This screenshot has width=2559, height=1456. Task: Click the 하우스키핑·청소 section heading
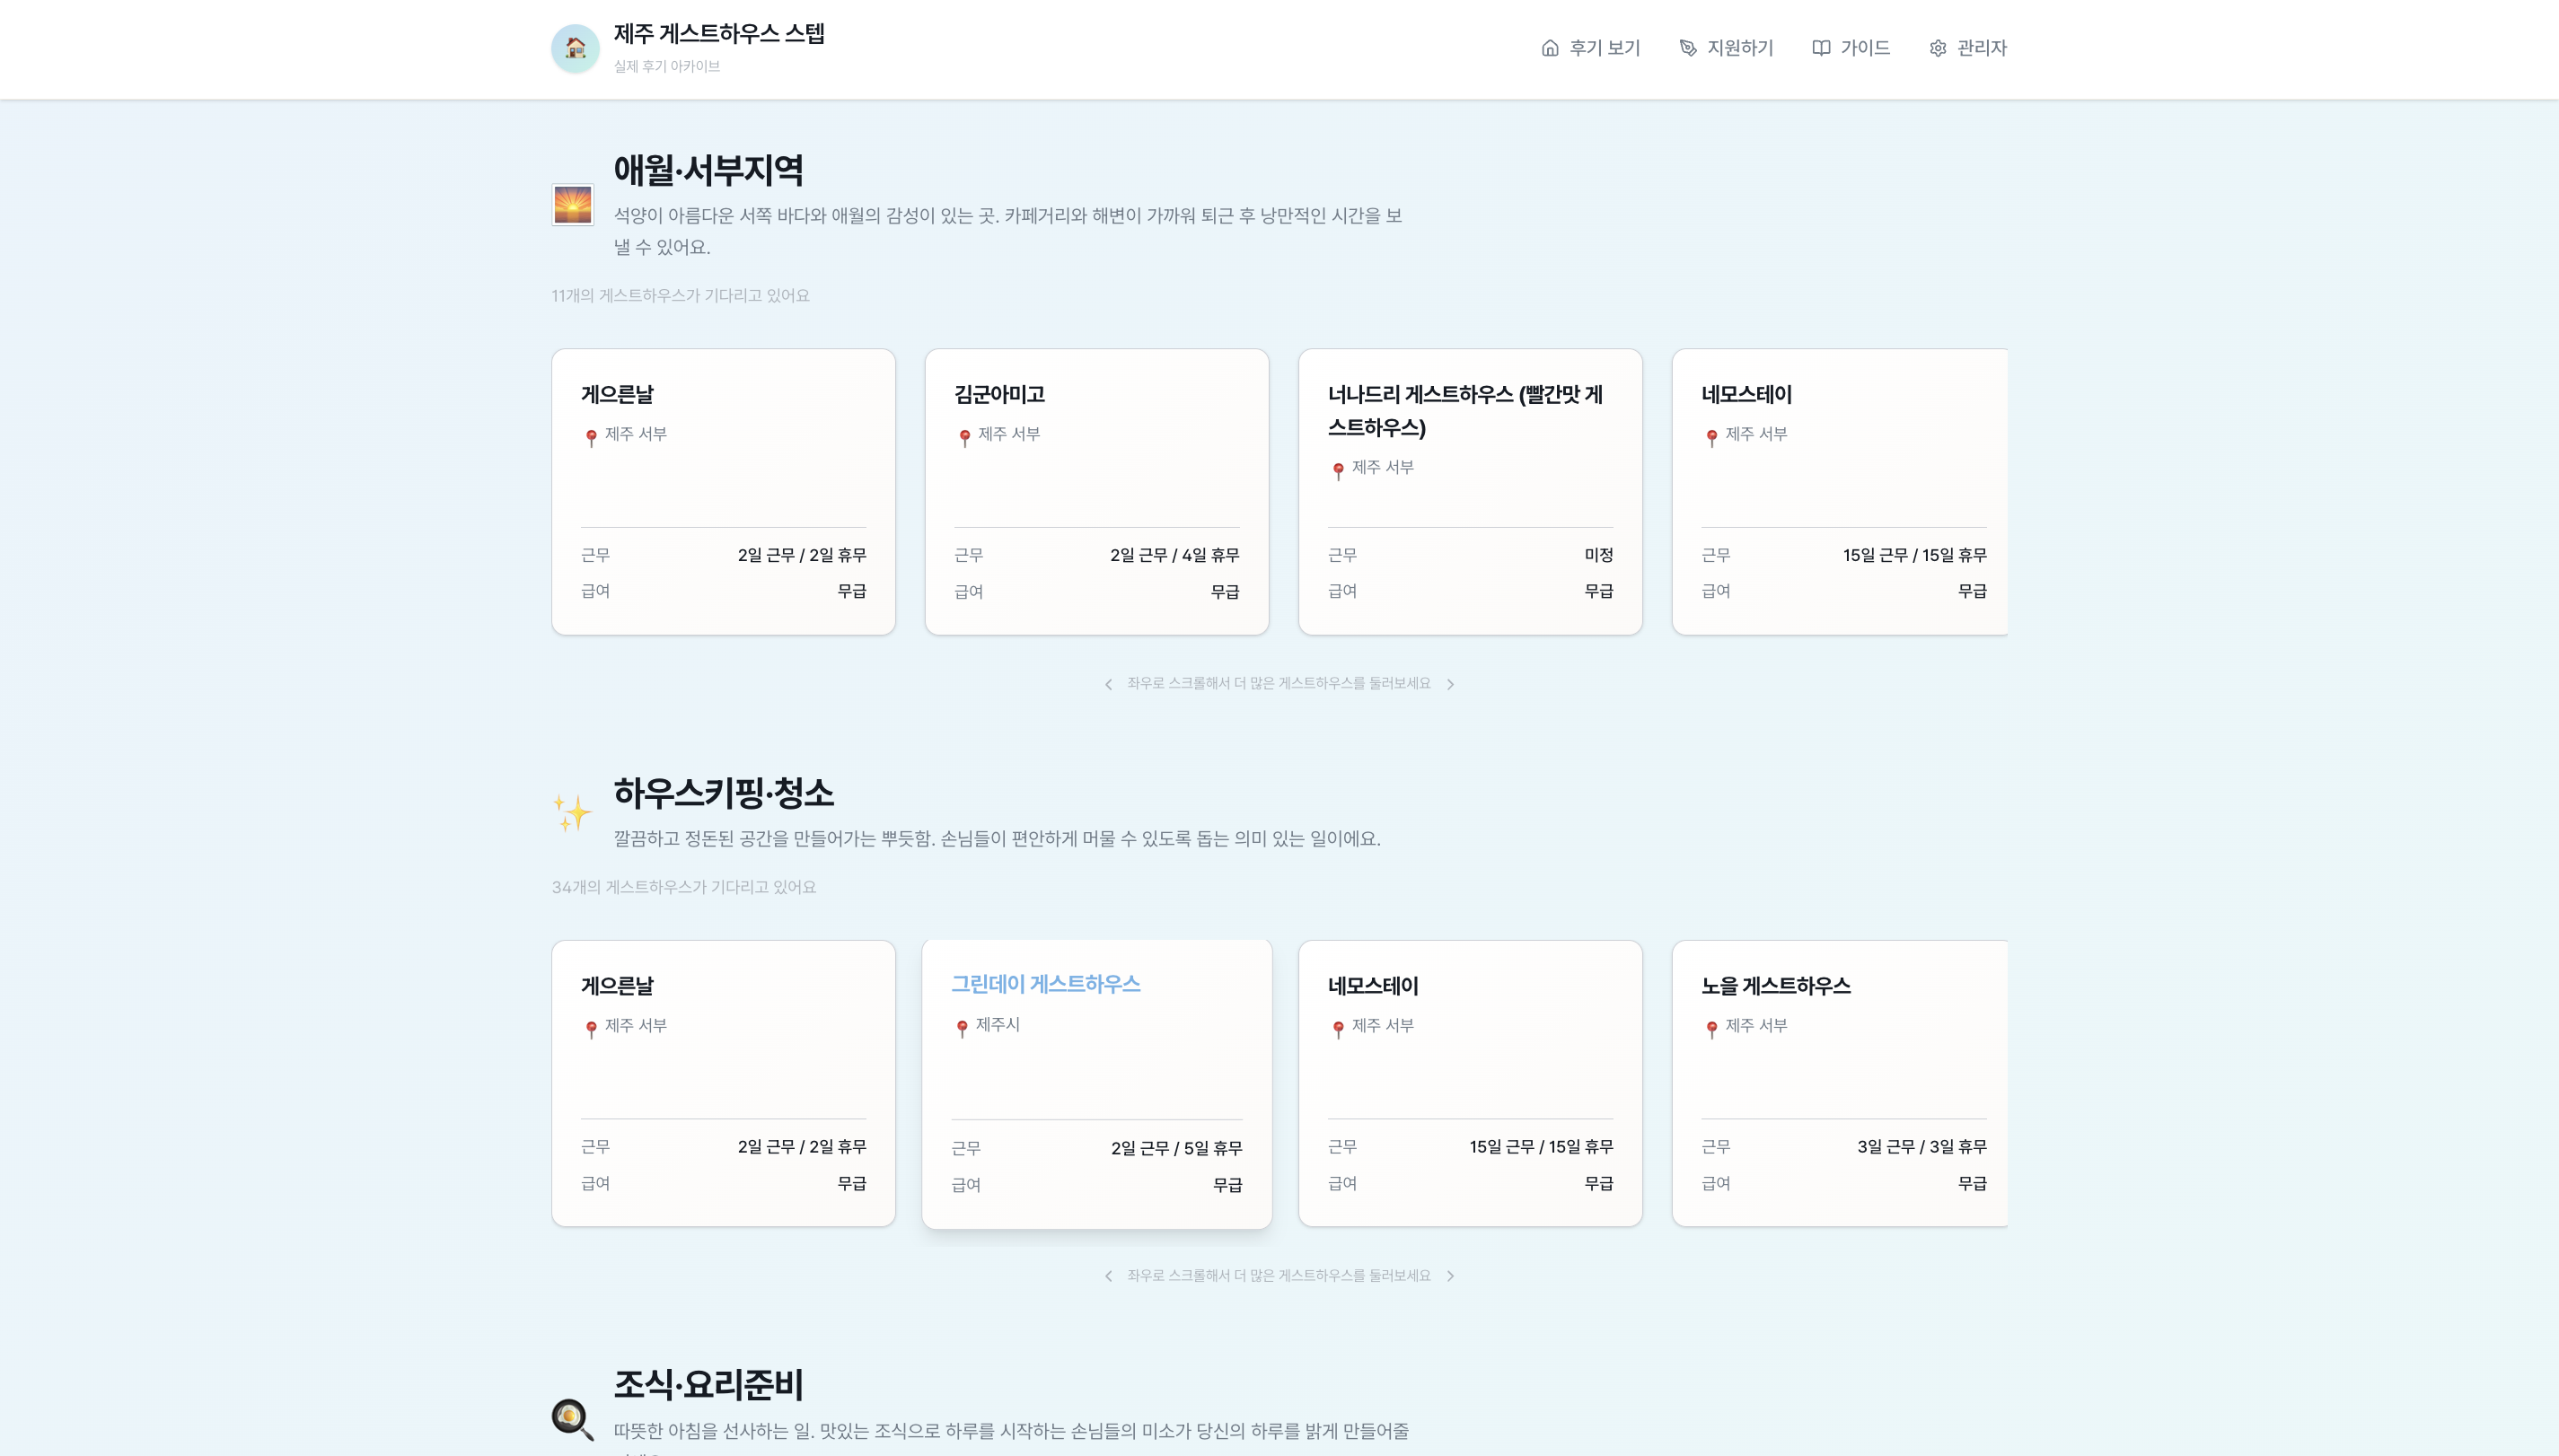(x=723, y=793)
